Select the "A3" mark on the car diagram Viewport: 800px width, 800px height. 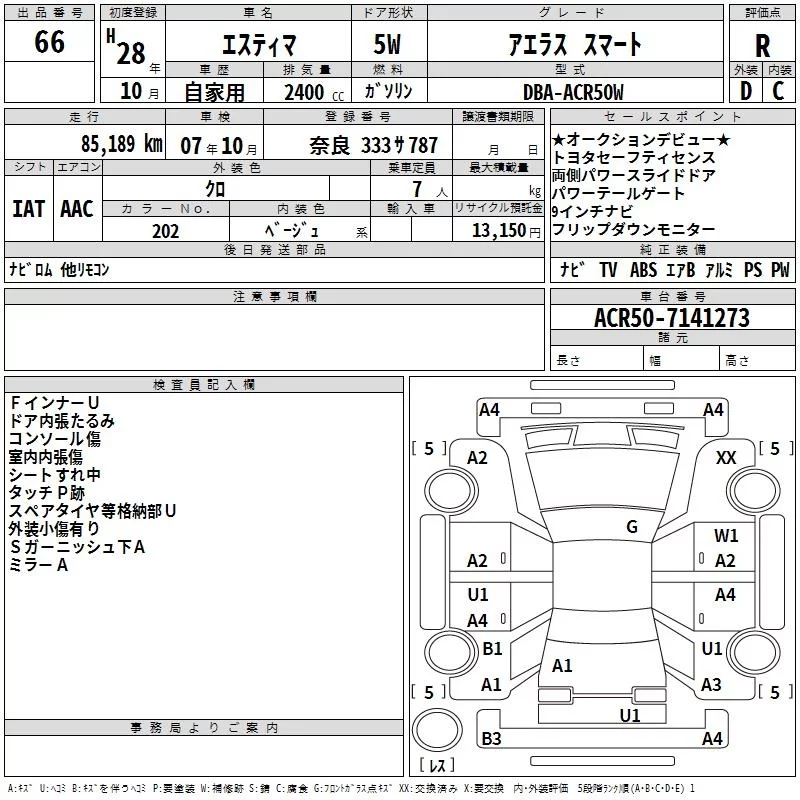click(711, 685)
